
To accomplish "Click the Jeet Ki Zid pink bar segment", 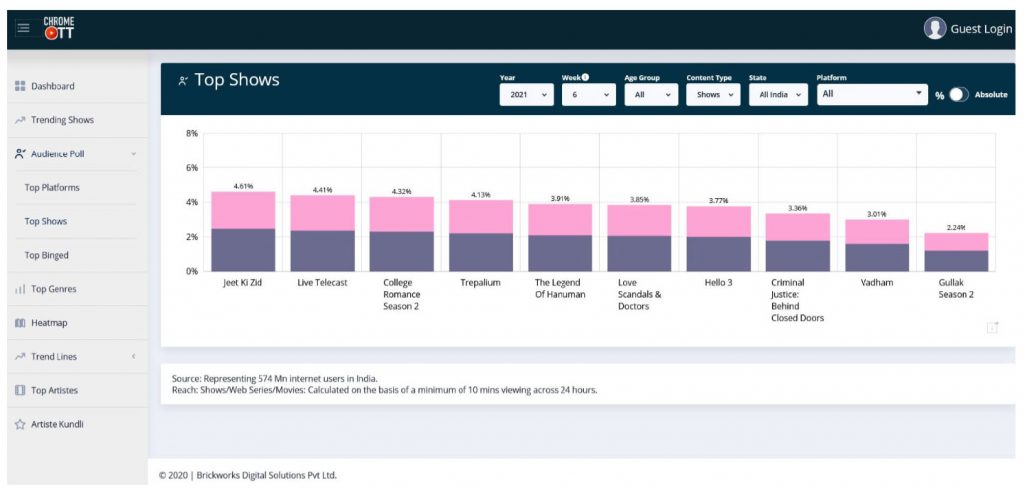I will pos(243,210).
